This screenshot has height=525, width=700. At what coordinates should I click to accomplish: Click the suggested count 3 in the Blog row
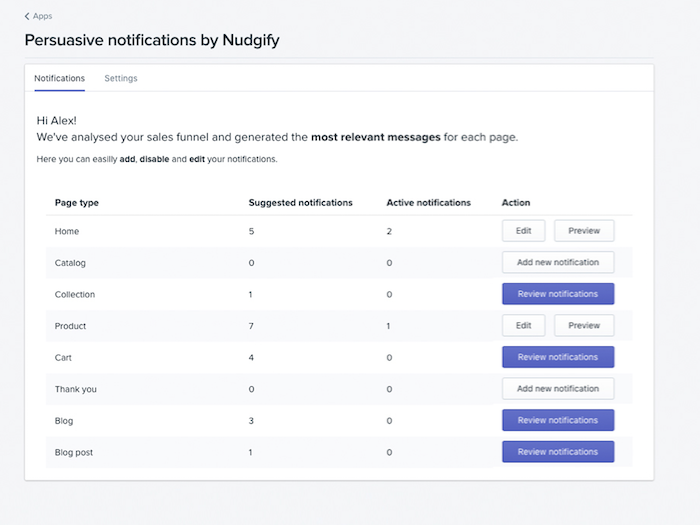pos(251,421)
